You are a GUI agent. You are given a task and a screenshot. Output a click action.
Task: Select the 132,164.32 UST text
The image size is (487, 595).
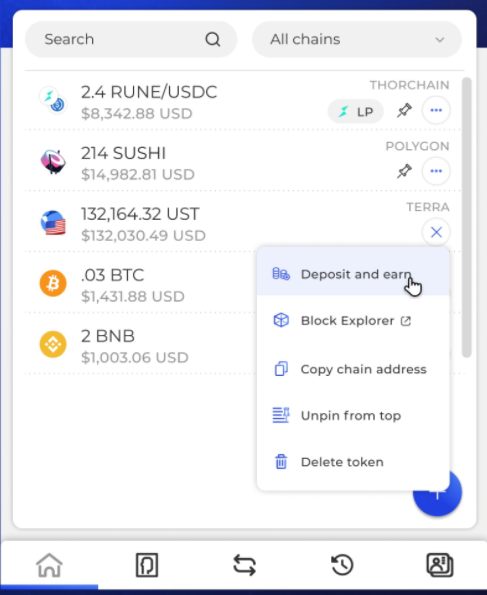[x=140, y=214]
